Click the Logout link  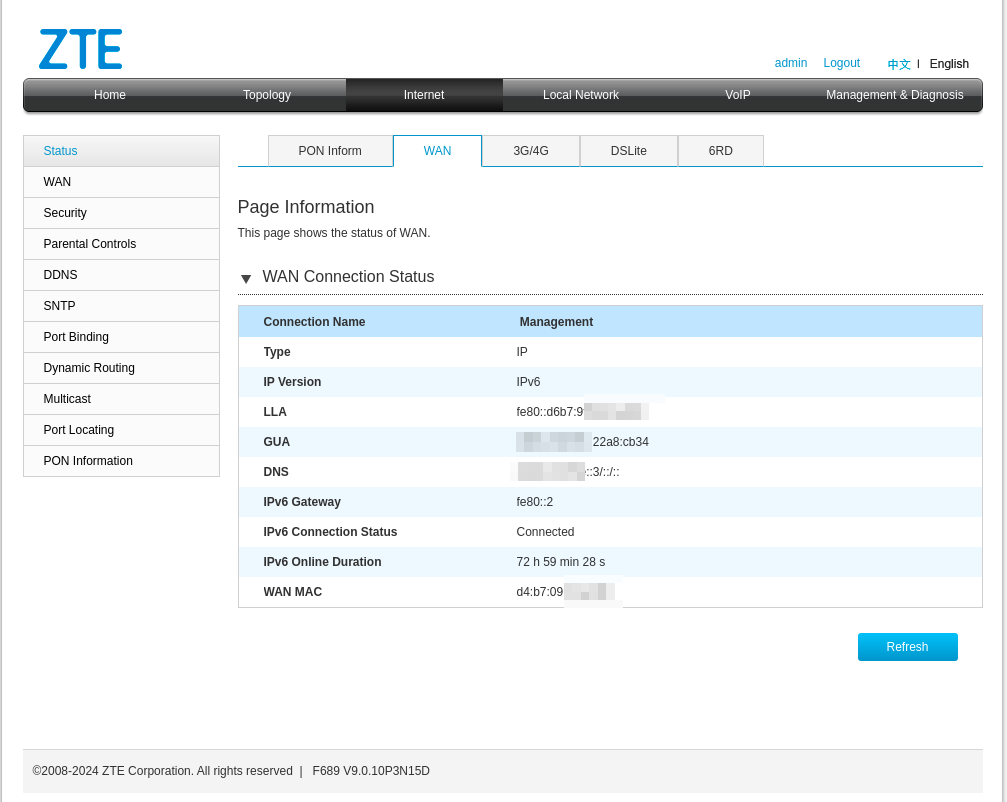pos(841,63)
